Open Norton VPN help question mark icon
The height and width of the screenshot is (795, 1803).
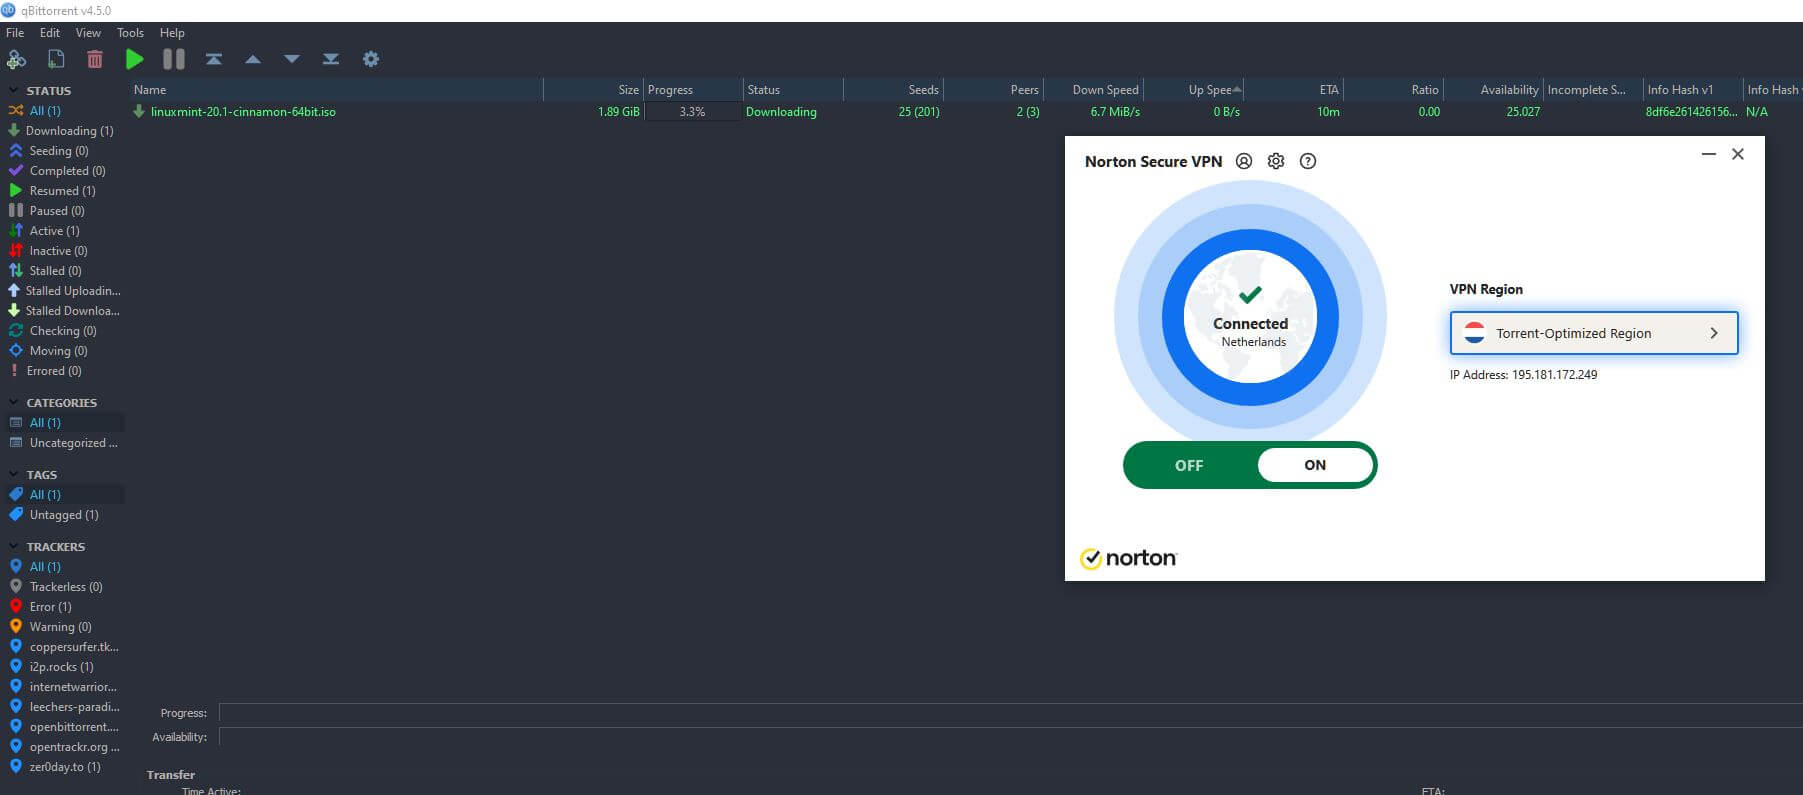coord(1308,161)
